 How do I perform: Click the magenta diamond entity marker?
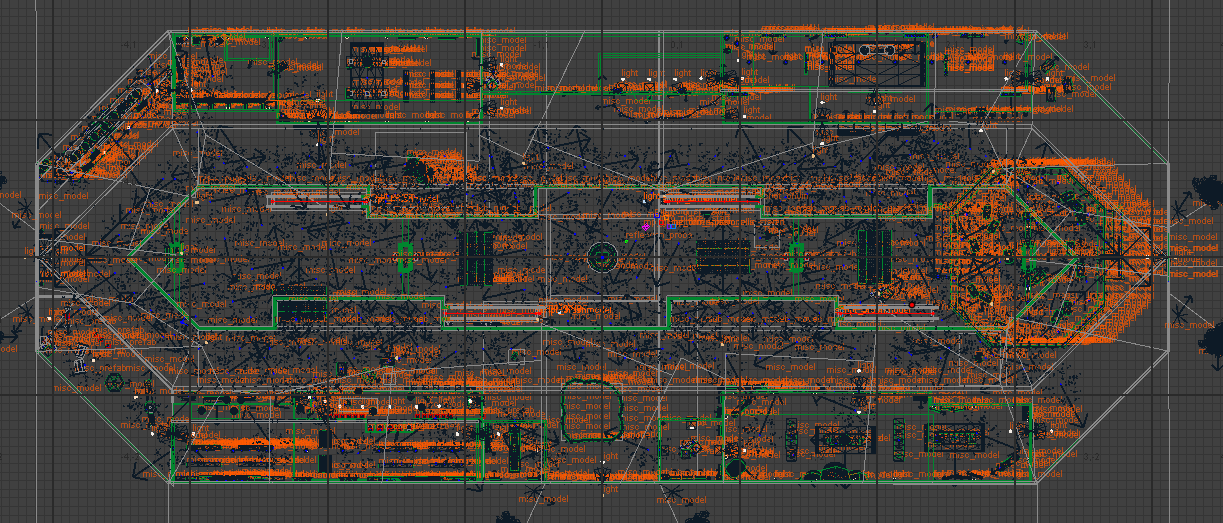coord(645,228)
